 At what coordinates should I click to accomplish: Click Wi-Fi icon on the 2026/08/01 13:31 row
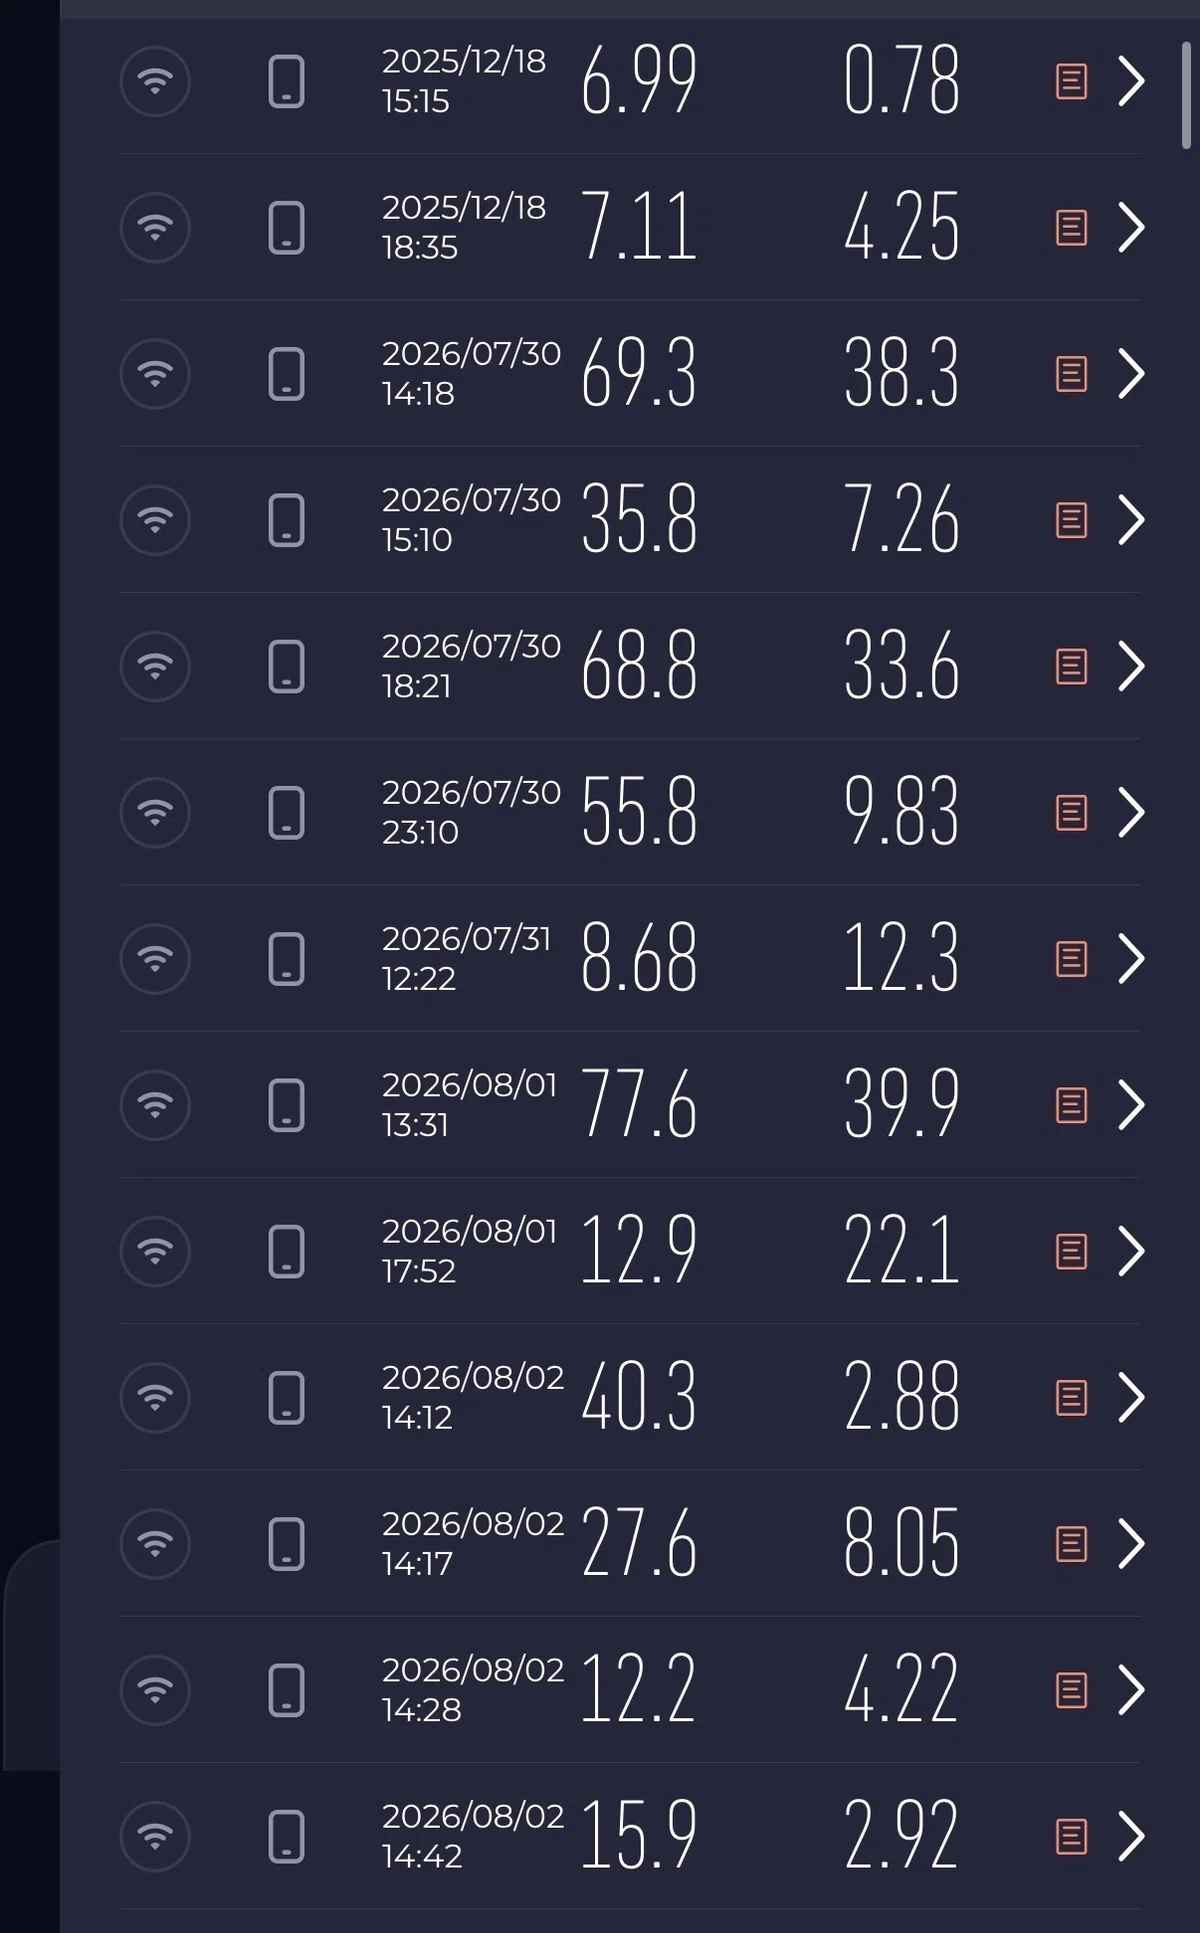pyautogui.click(x=155, y=1105)
